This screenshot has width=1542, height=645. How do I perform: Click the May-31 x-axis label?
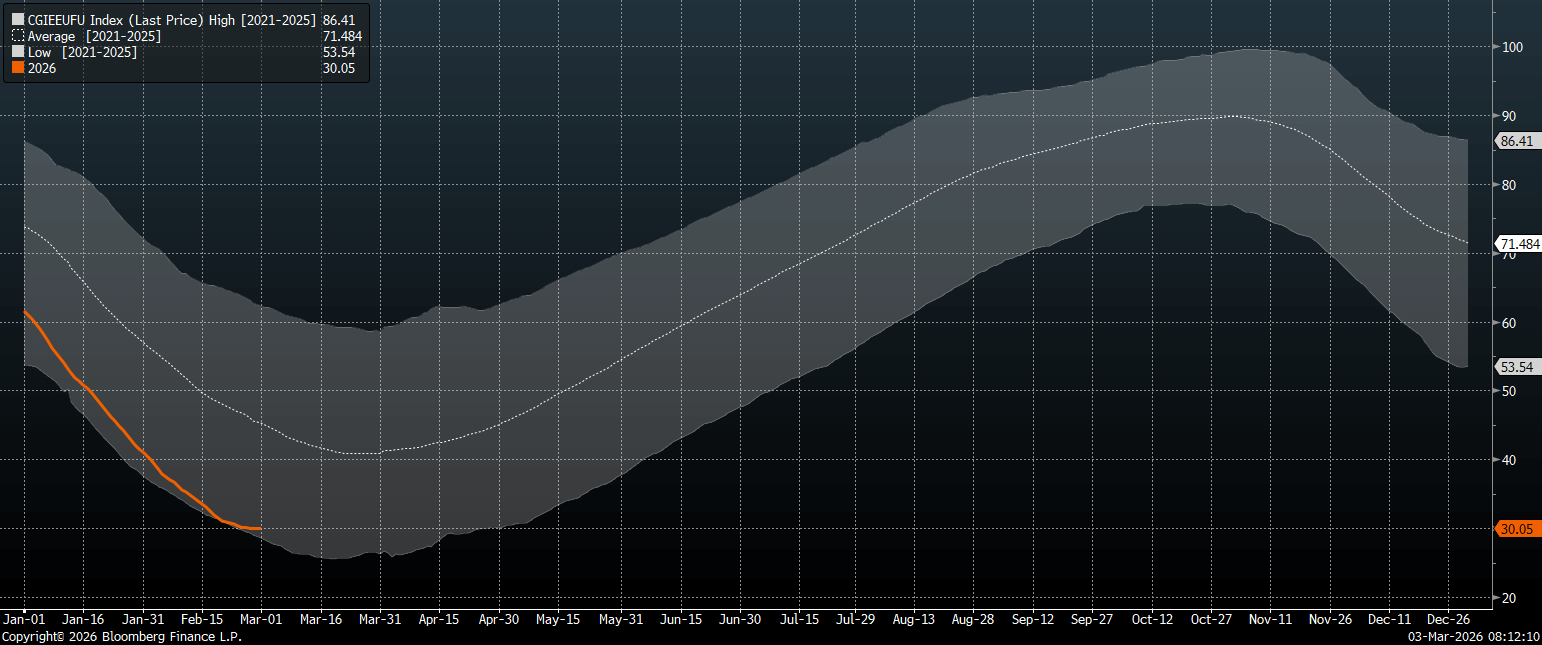click(x=621, y=620)
